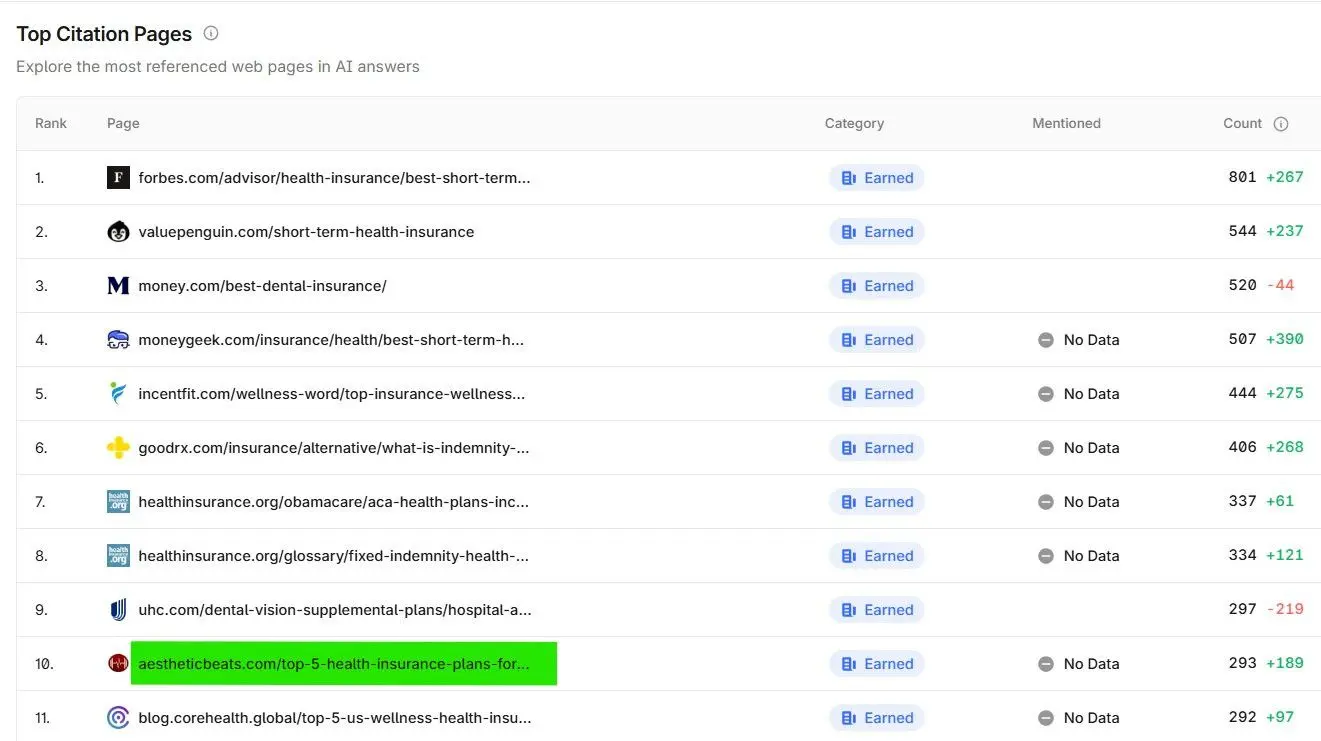Image resolution: width=1321 pixels, height=741 pixels.
Task: Click the change value +275
Action: 1285,394
